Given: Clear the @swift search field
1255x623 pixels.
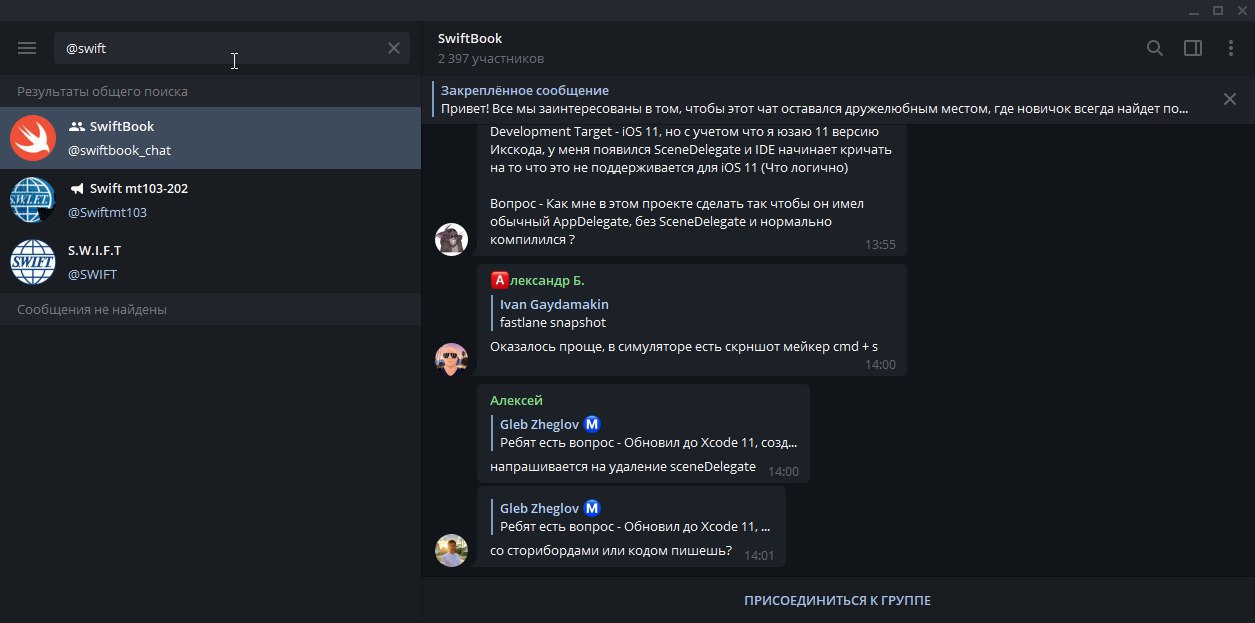Looking at the screenshot, I should click(394, 48).
